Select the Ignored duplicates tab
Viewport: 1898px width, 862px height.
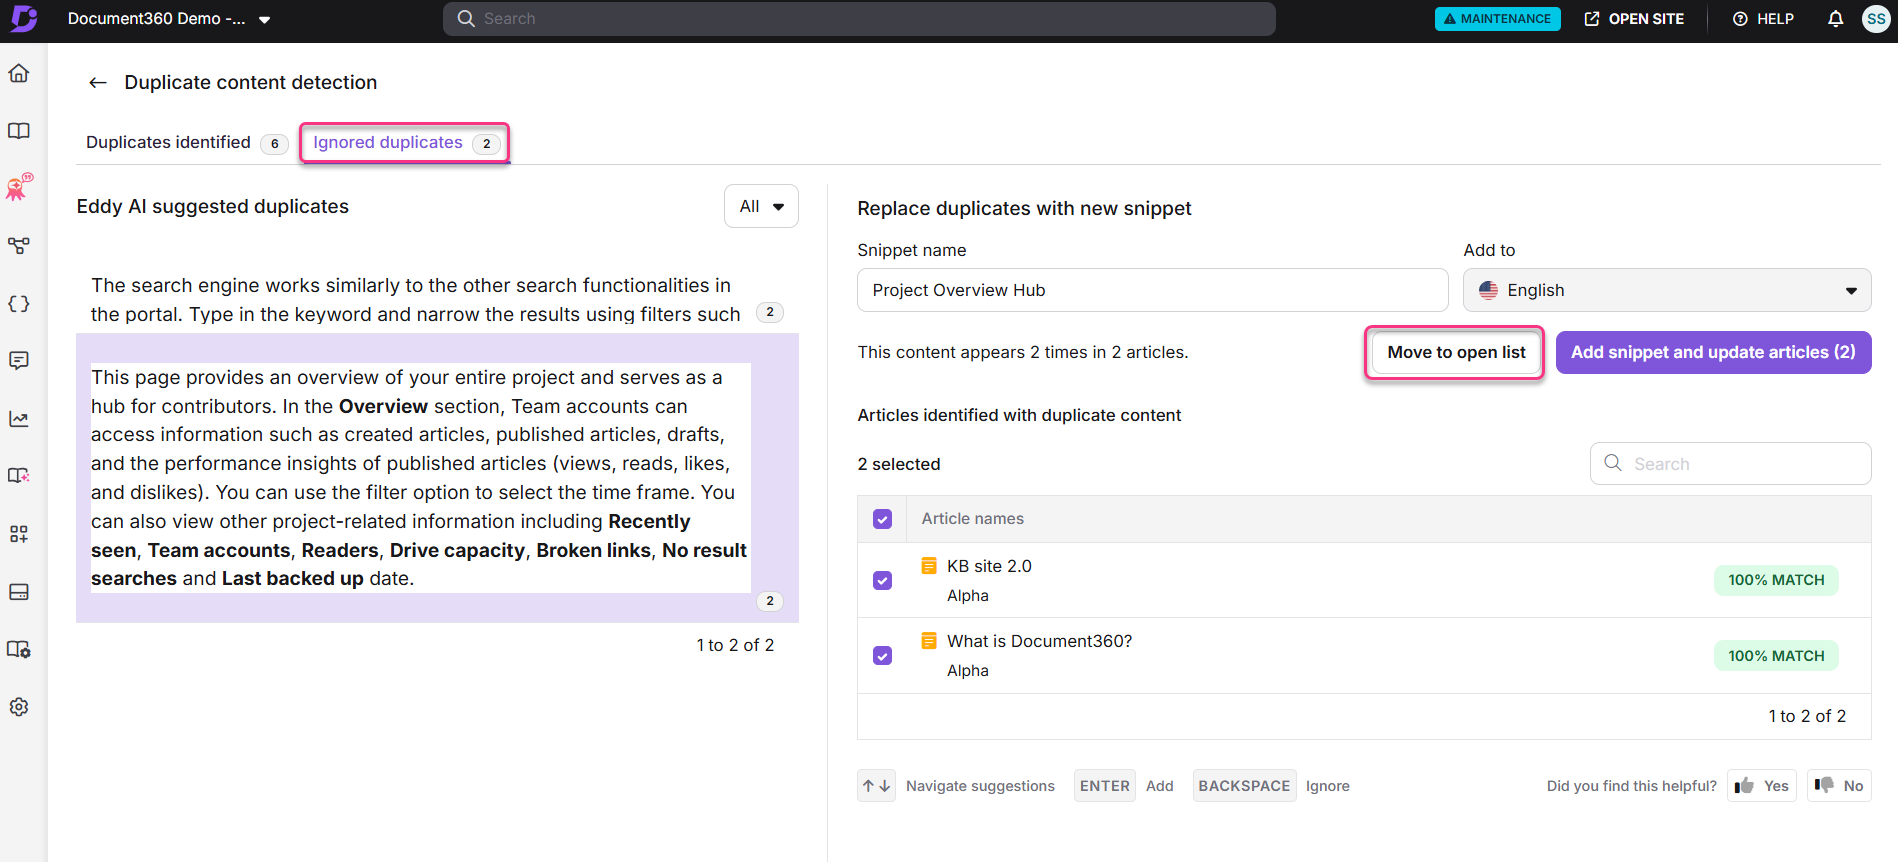tap(405, 143)
